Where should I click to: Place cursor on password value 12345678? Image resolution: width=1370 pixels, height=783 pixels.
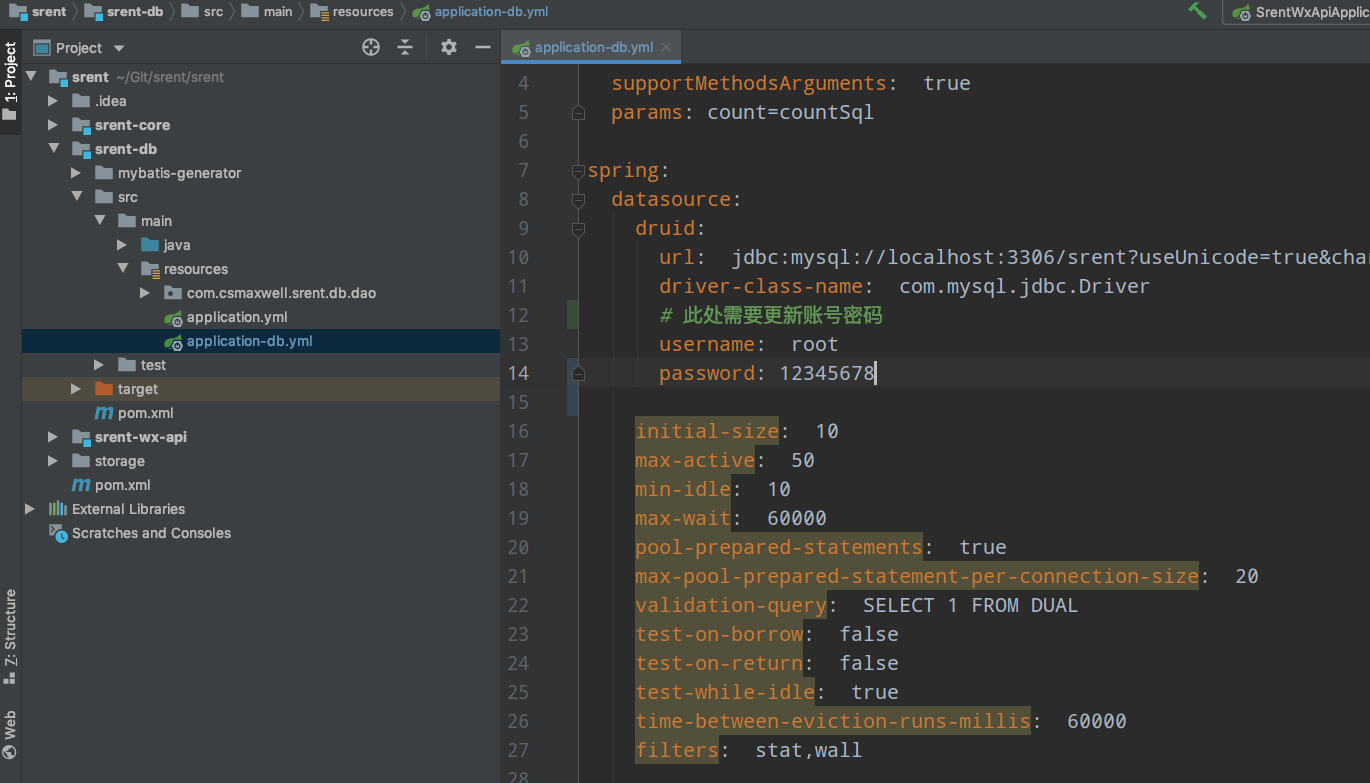coord(827,373)
